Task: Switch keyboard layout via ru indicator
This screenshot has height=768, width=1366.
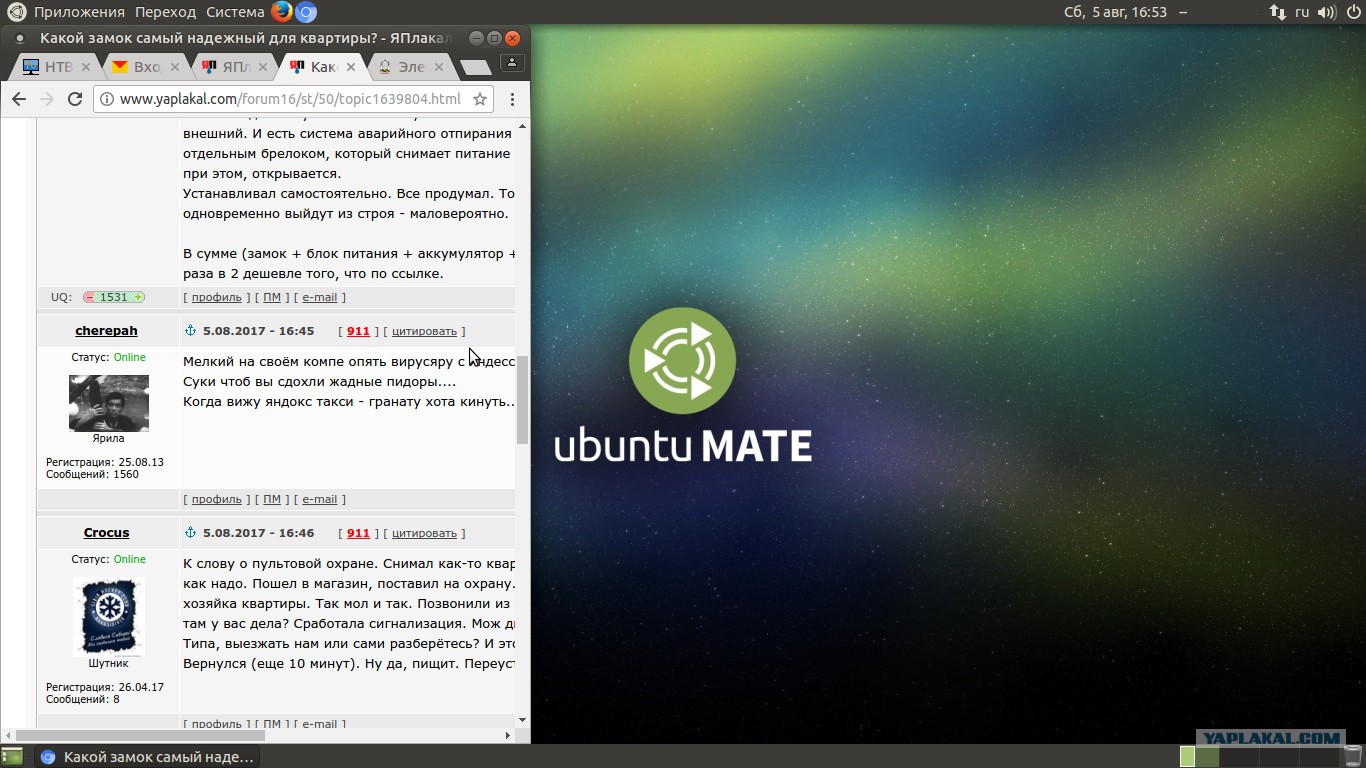Action: tap(1302, 12)
